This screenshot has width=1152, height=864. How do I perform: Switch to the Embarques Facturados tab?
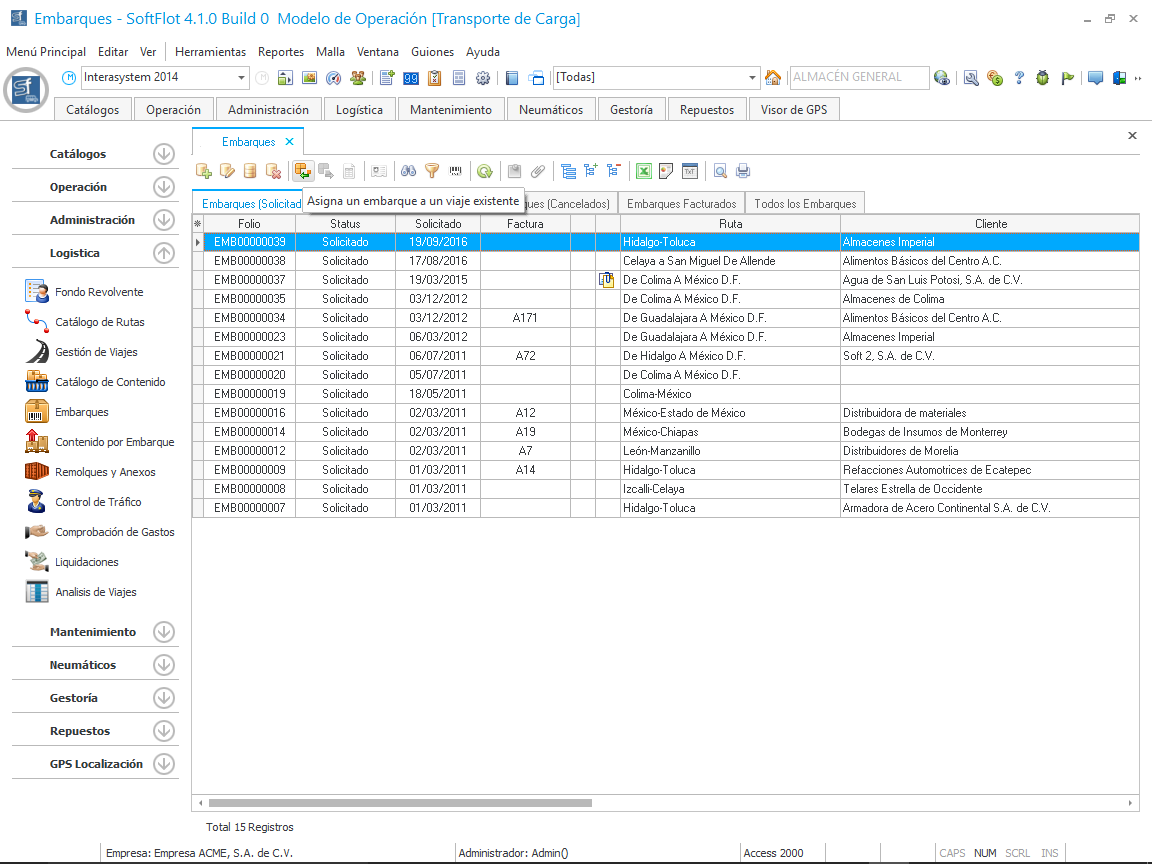pyautogui.click(x=681, y=204)
